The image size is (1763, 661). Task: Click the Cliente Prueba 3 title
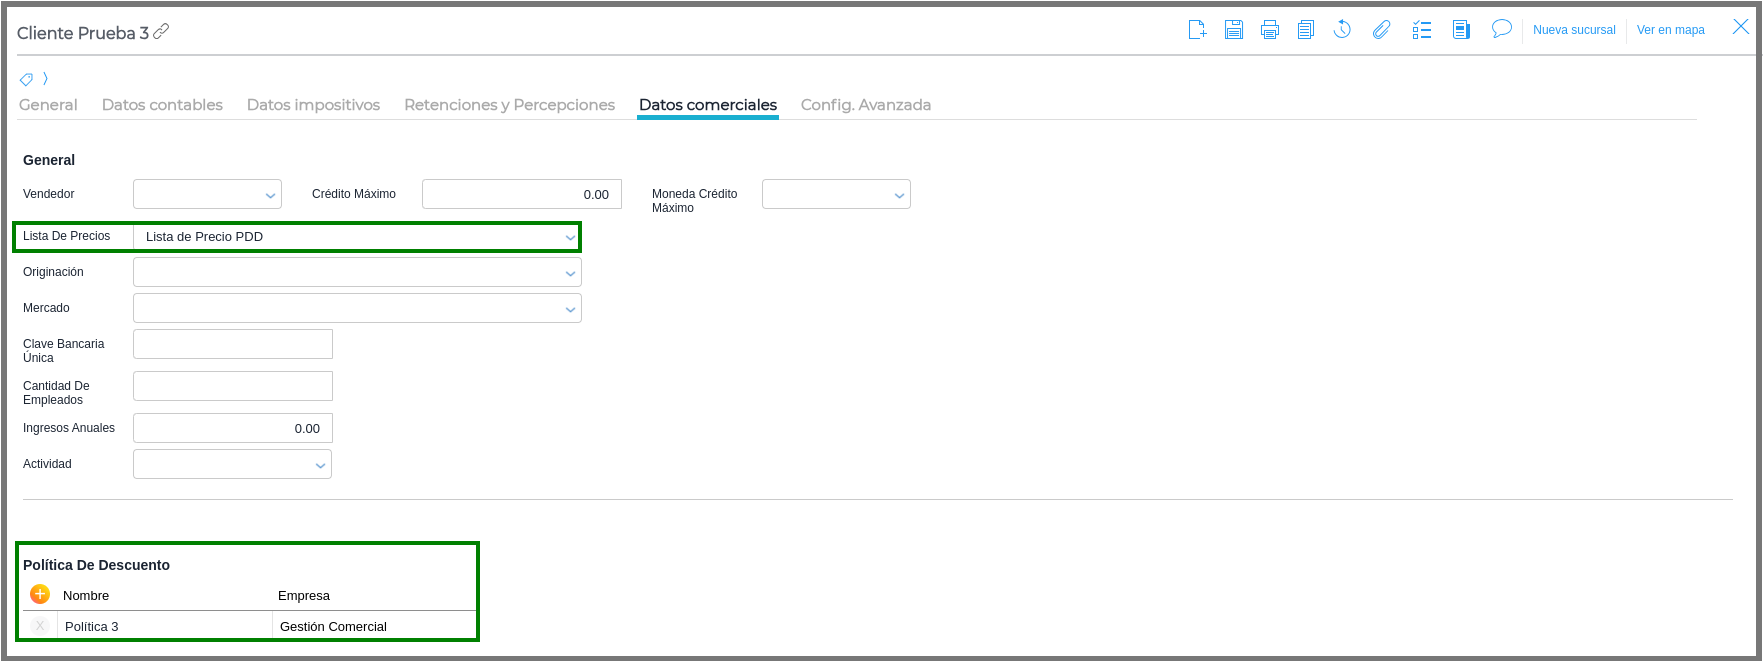(x=83, y=33)
